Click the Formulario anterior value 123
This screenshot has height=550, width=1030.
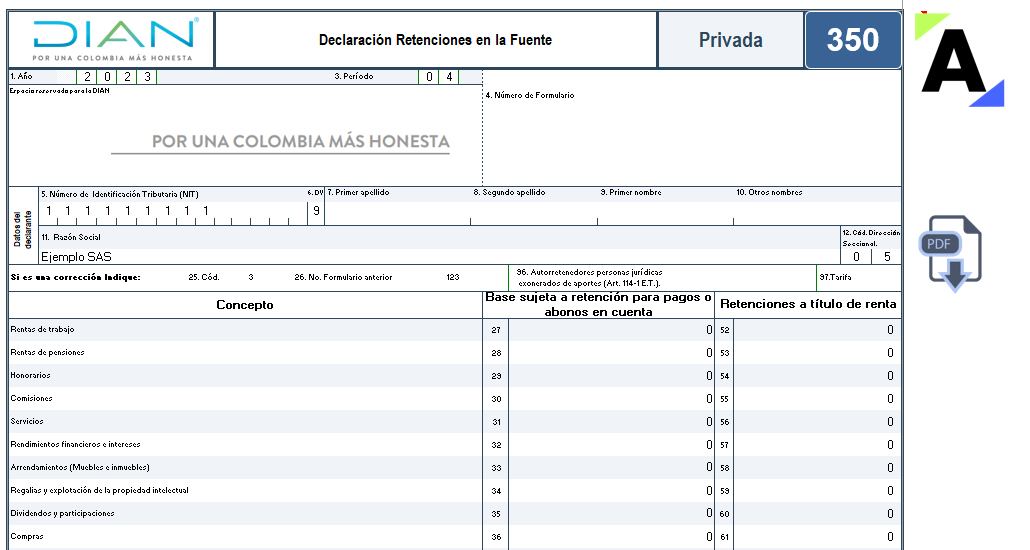click(453, 277)
